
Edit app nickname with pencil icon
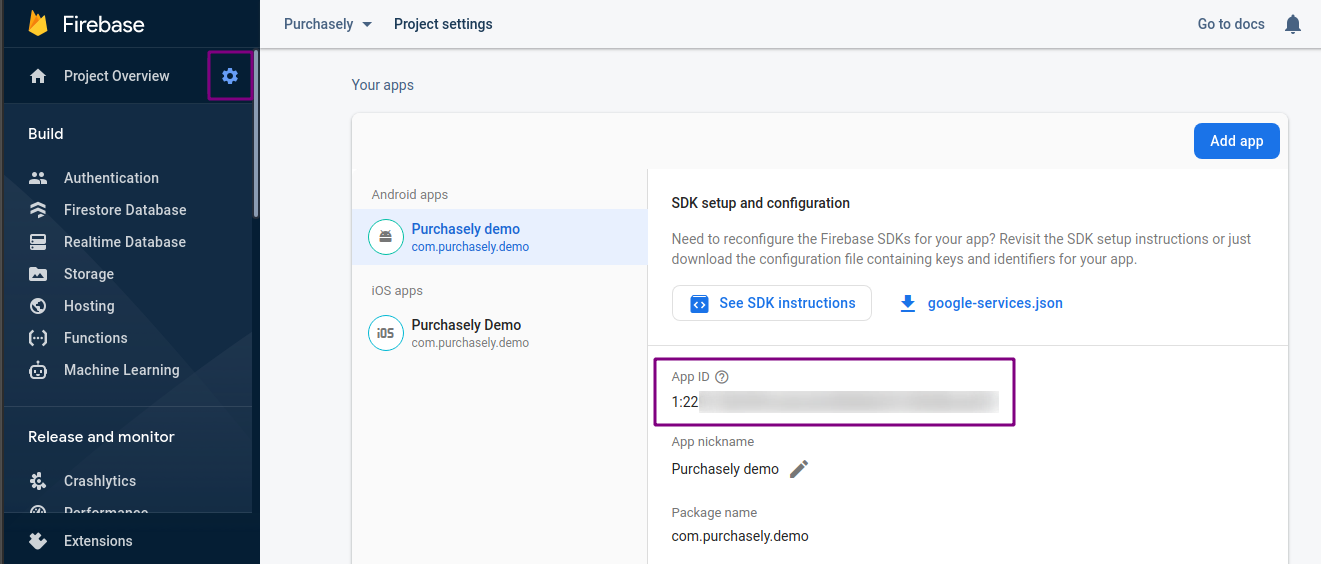(x=798, y=469)
